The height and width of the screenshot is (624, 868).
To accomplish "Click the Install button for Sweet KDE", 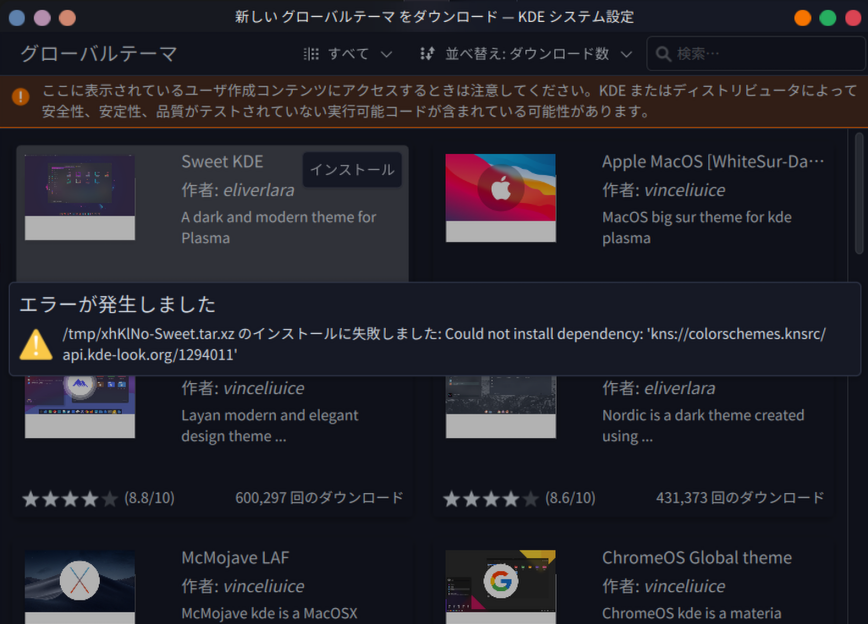I will (x=352, y=169).
